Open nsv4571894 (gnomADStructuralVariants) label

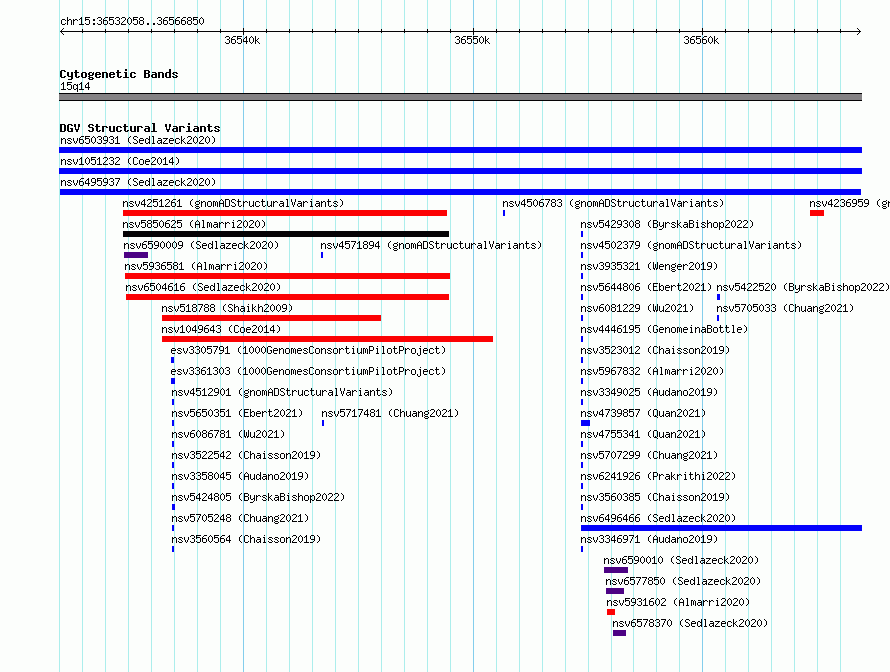(431, 245)
